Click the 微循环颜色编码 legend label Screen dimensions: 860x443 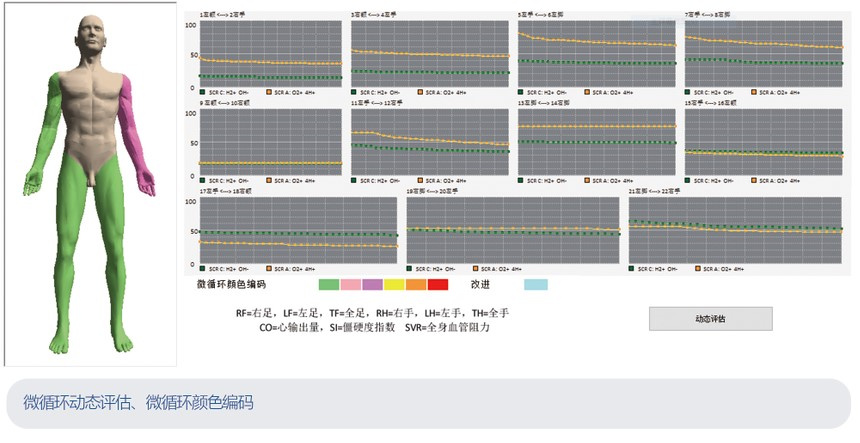[239, 285]
